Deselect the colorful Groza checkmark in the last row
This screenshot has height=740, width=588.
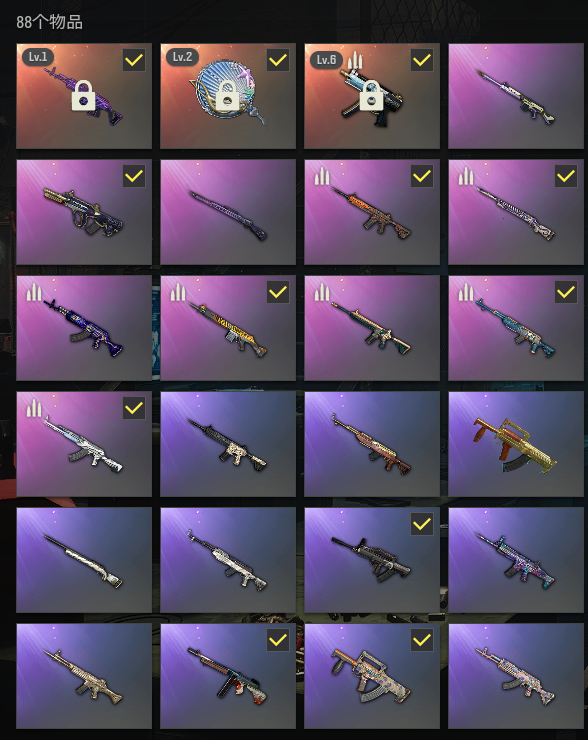pyautogui.click(x=422, y=640)
